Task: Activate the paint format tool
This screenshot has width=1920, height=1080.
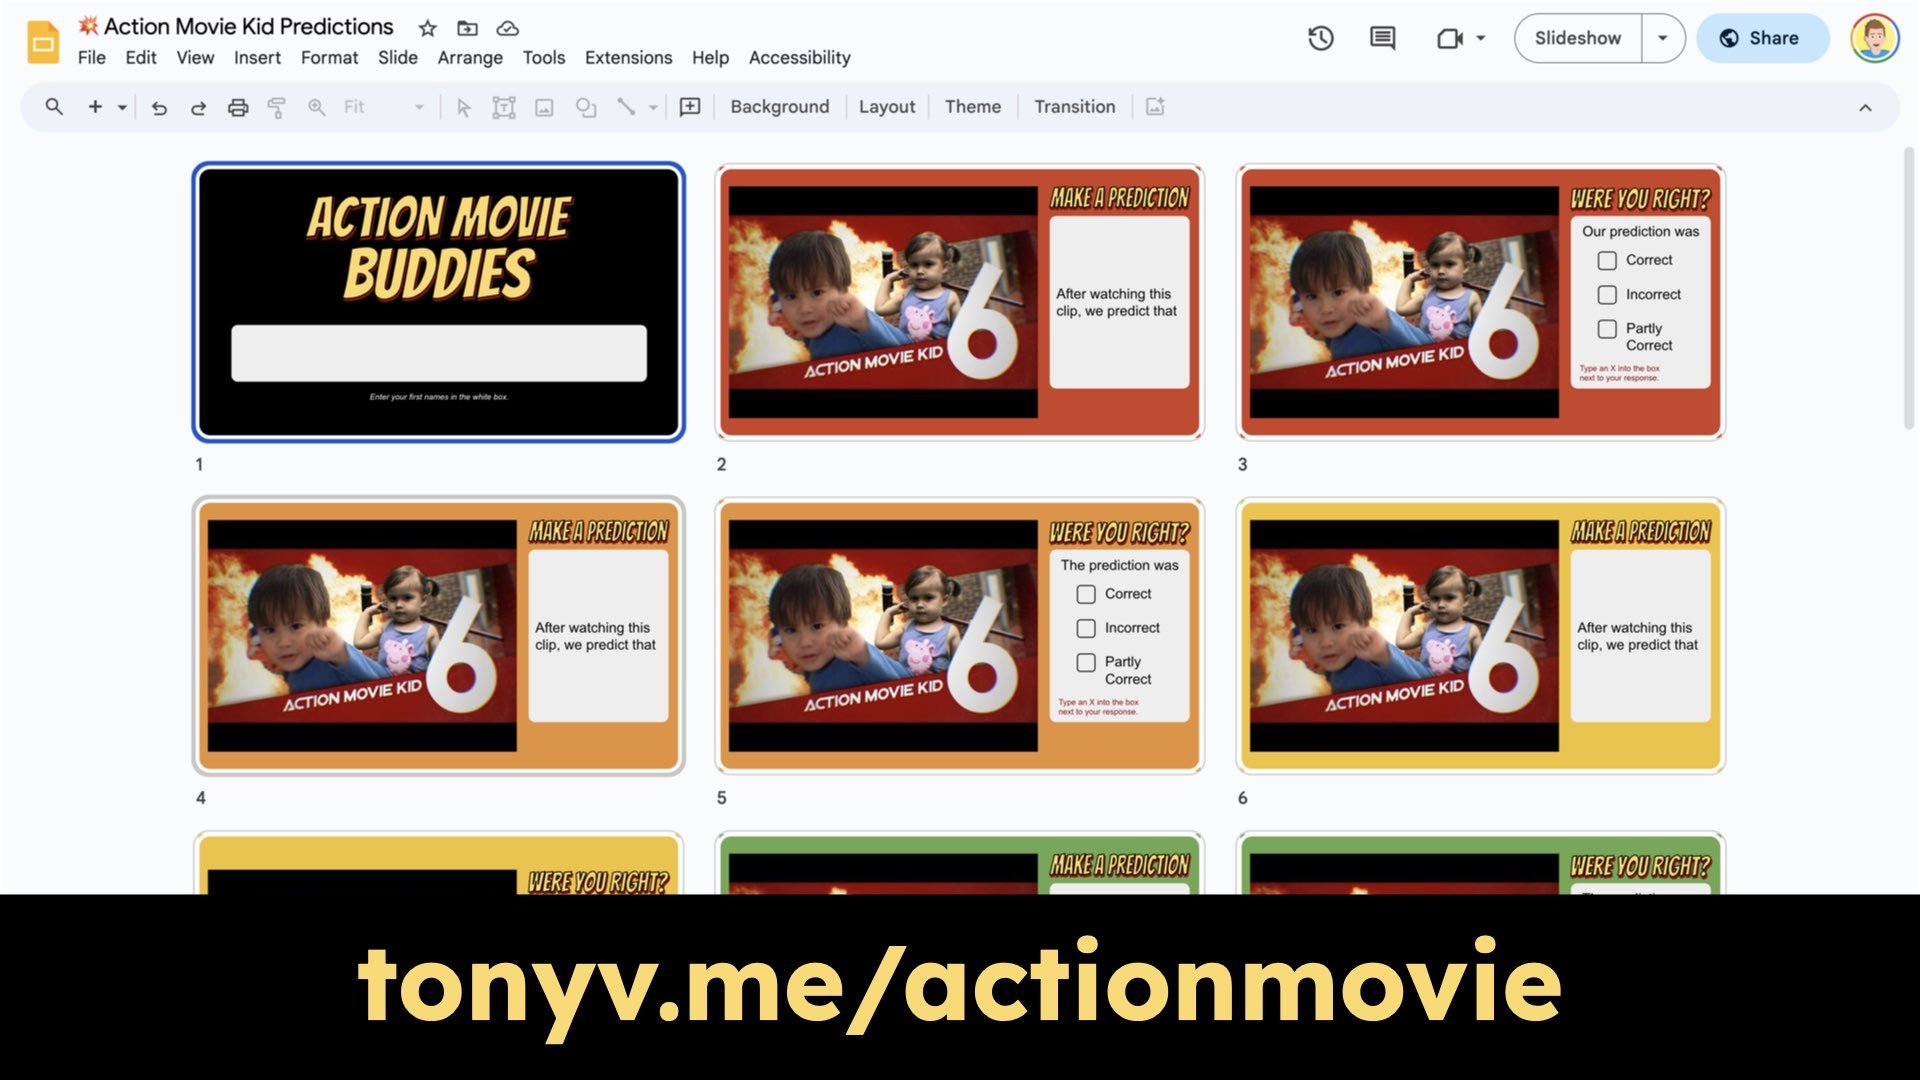Action: click(x=277, y=107)
